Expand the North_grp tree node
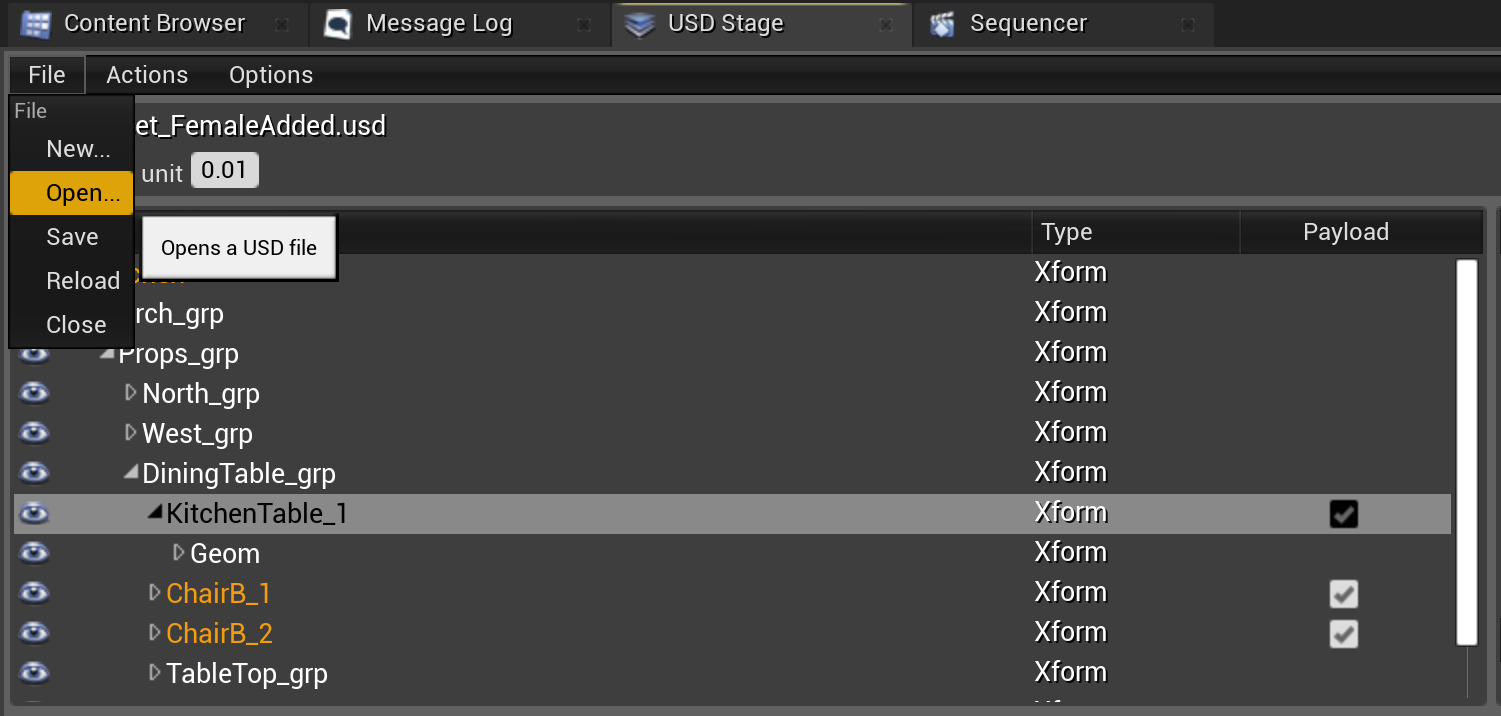The height and width of the screenshot is (716, 1501). click(x=130, y=393)
